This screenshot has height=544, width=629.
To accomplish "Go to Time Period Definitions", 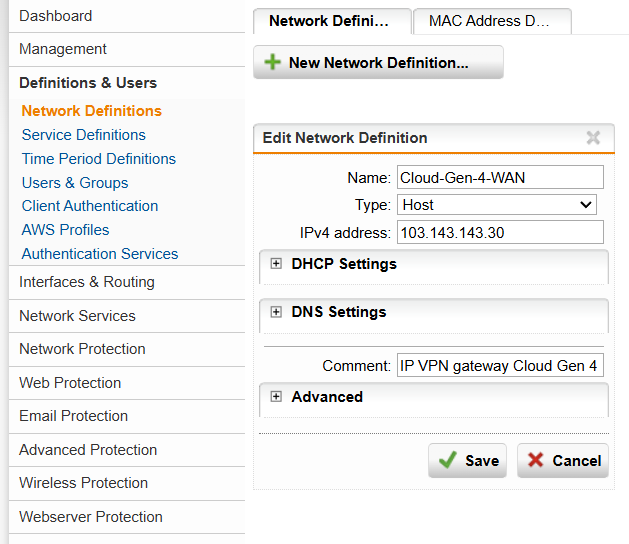I will click(99, 159).
